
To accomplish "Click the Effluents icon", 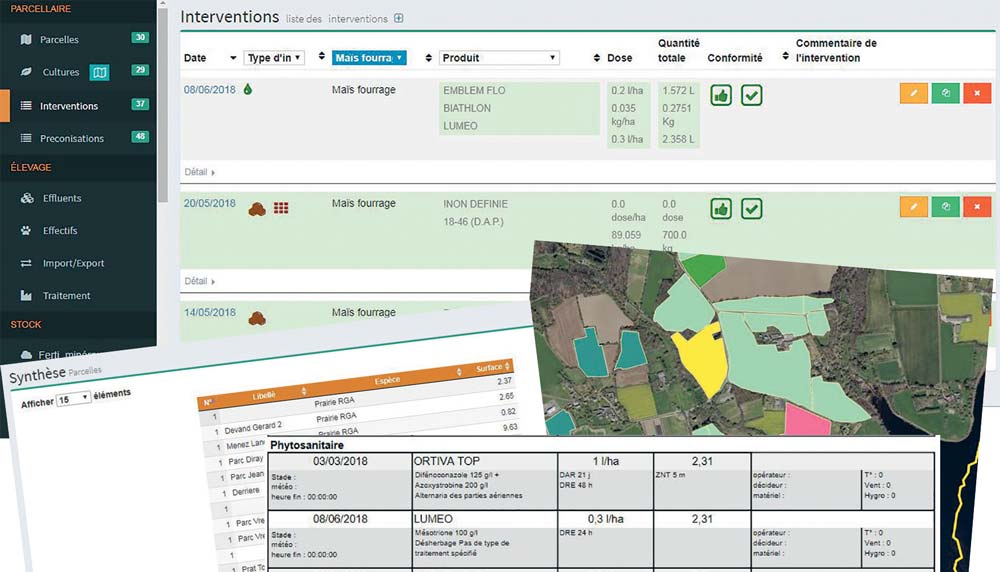I will (x=27, y=198).
